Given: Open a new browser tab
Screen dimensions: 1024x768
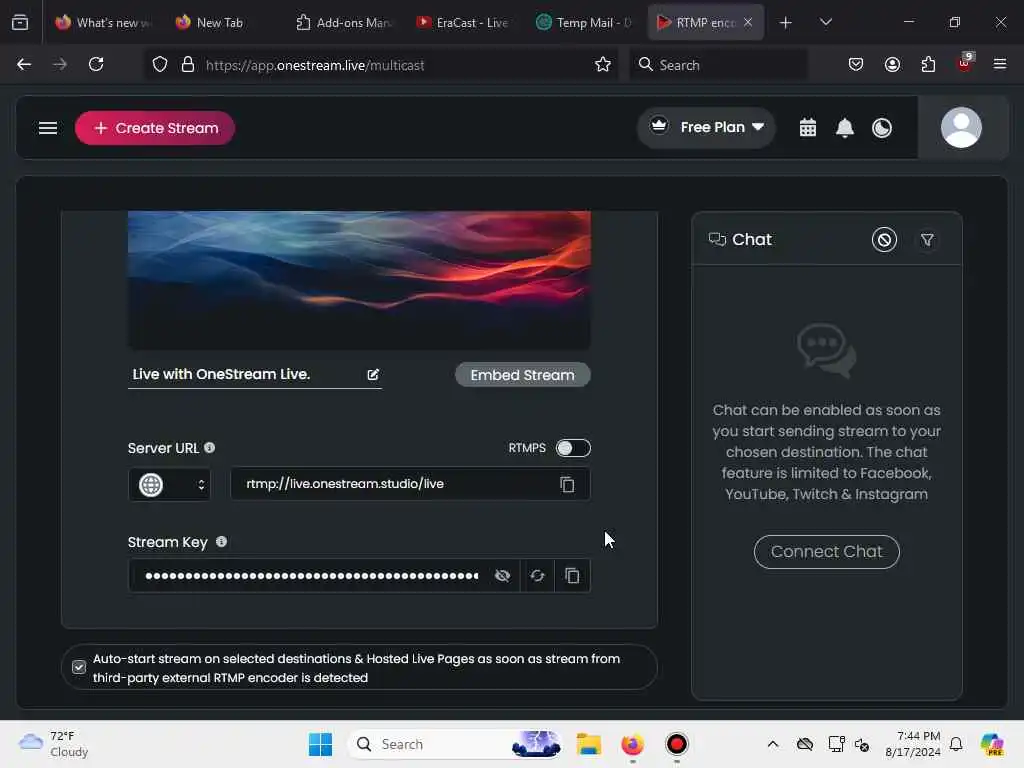Looking at the screenshot, I should (786, 23).
